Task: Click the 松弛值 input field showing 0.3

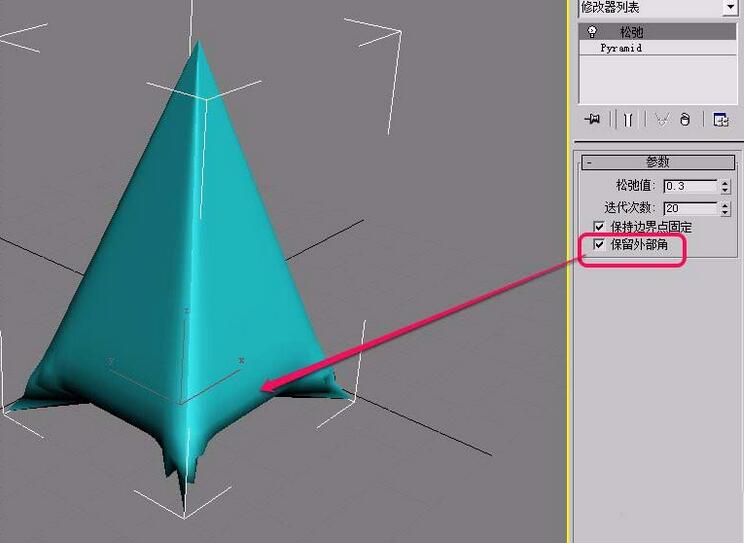Action: coord(690,186)
